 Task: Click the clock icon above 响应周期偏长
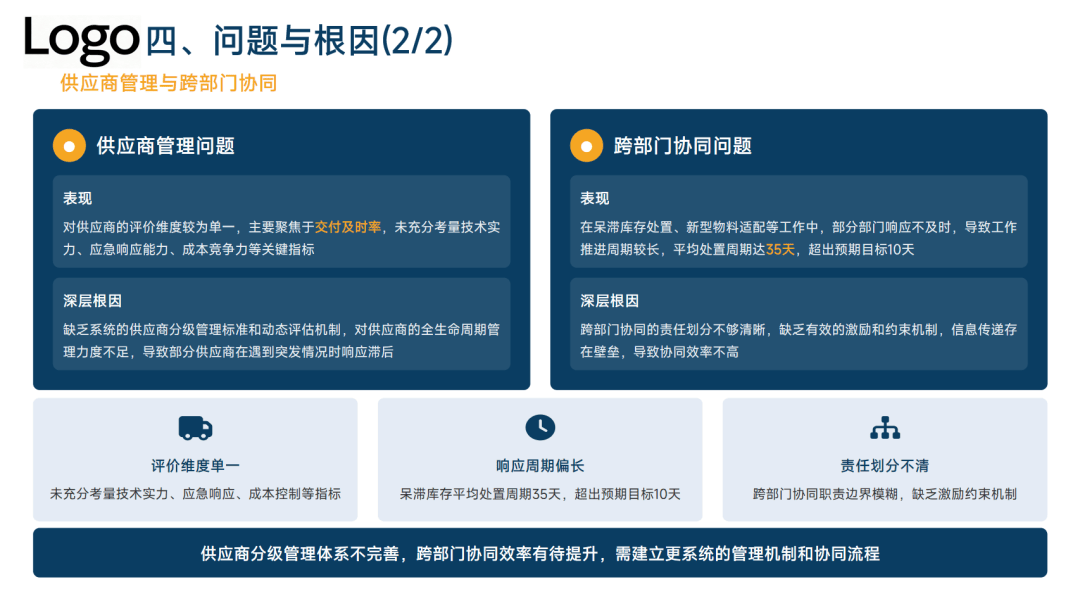pos(540,428)
